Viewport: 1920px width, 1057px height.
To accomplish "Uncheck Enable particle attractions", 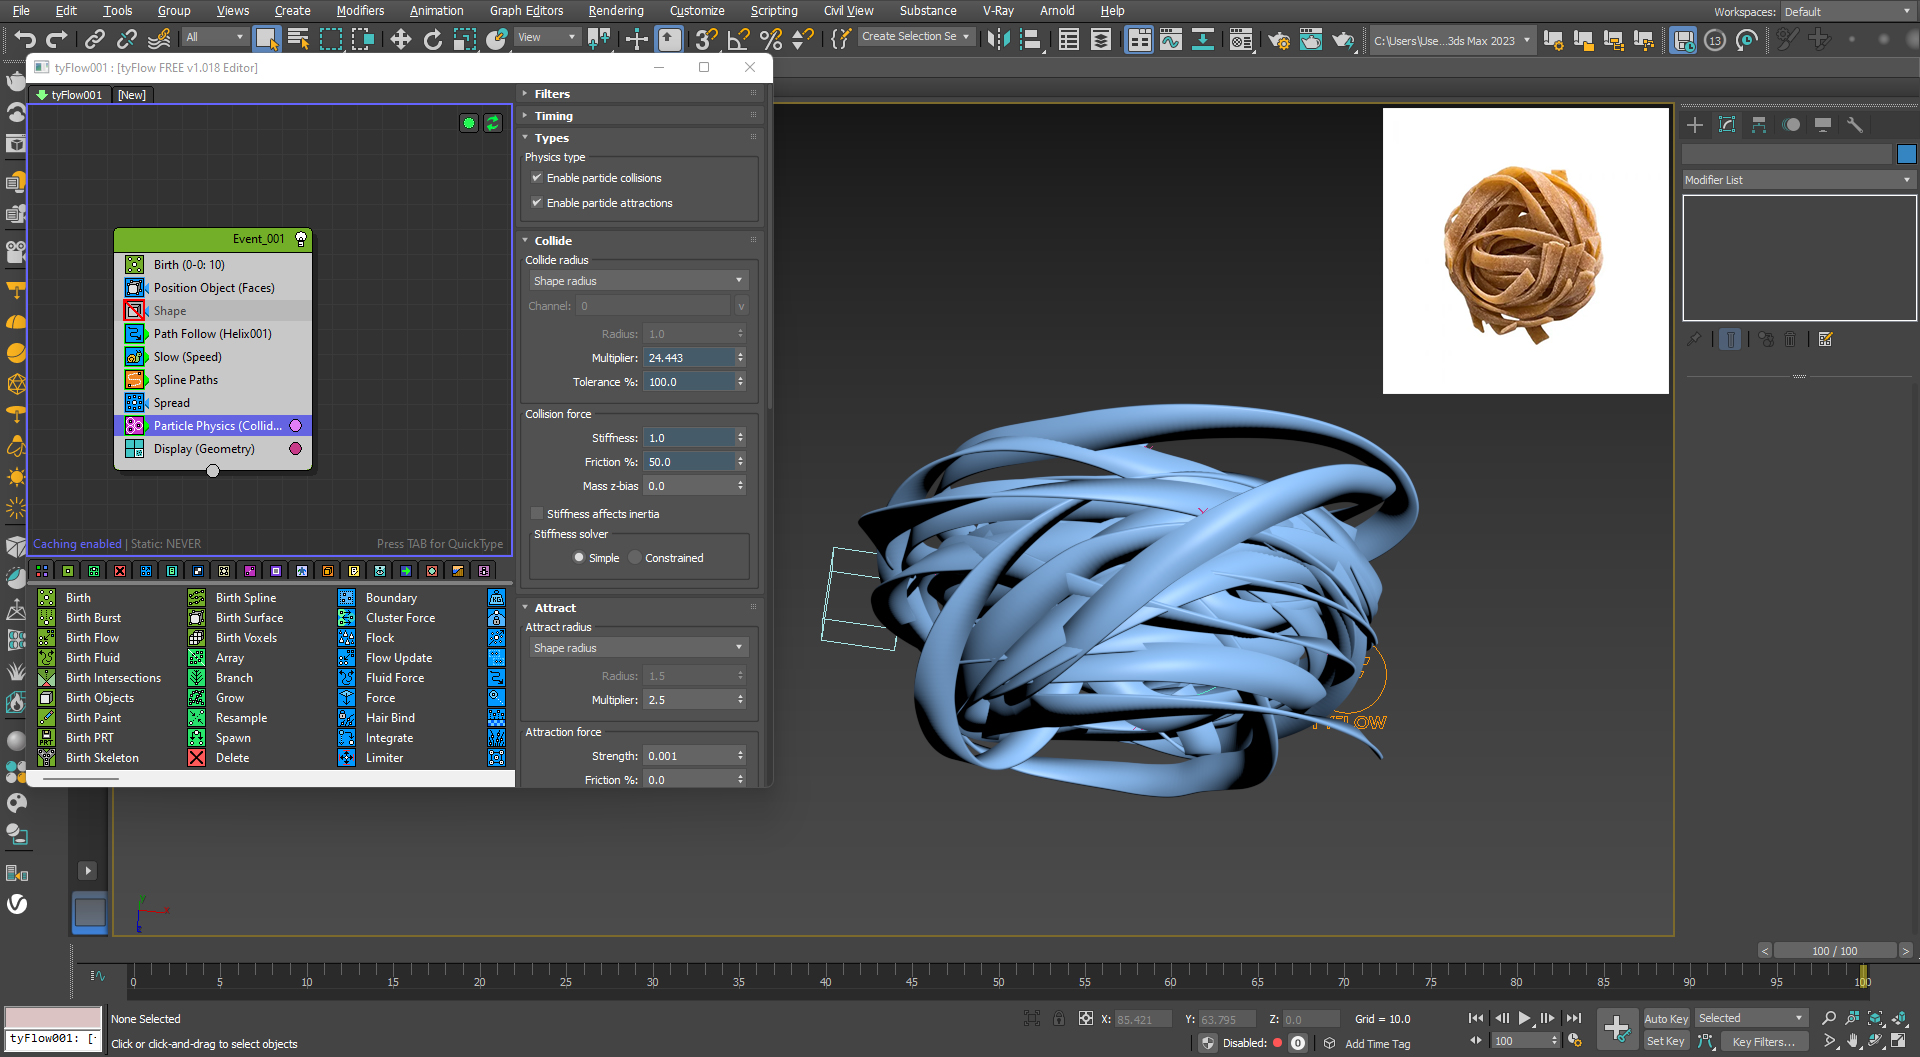I will click(x=537, y=203).
